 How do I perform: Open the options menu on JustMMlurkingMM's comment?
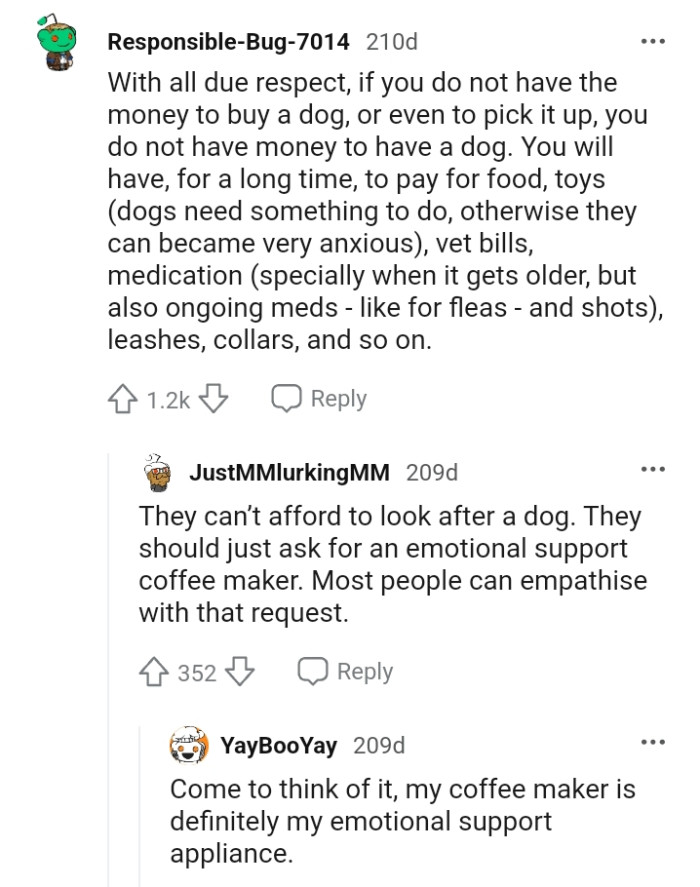[x=653, y=471]
